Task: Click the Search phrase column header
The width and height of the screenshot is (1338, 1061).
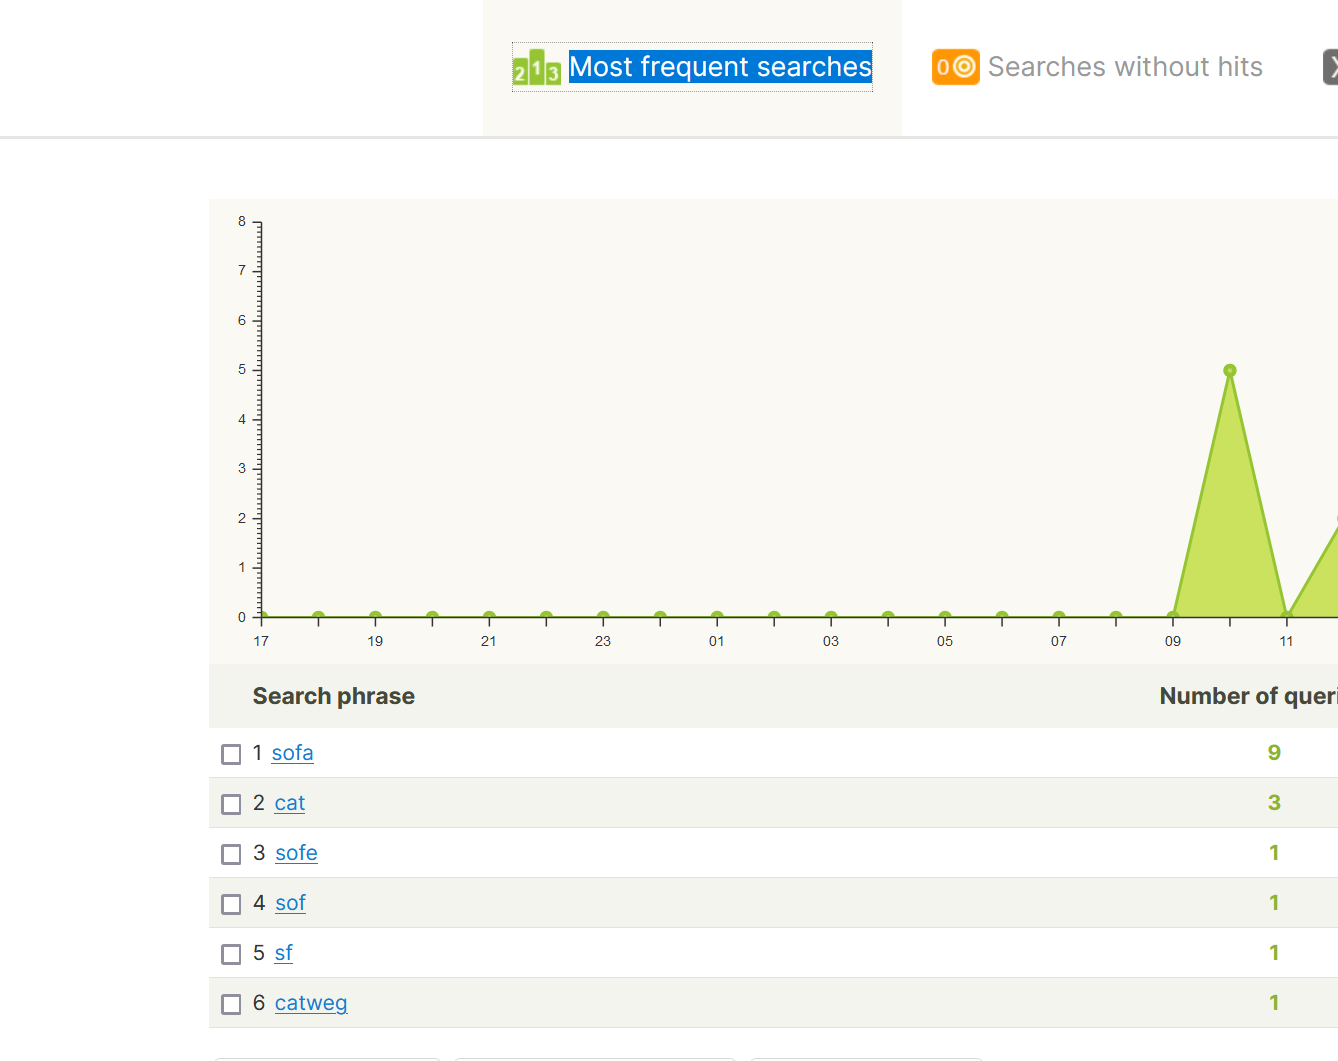Action: click(333, 696)
